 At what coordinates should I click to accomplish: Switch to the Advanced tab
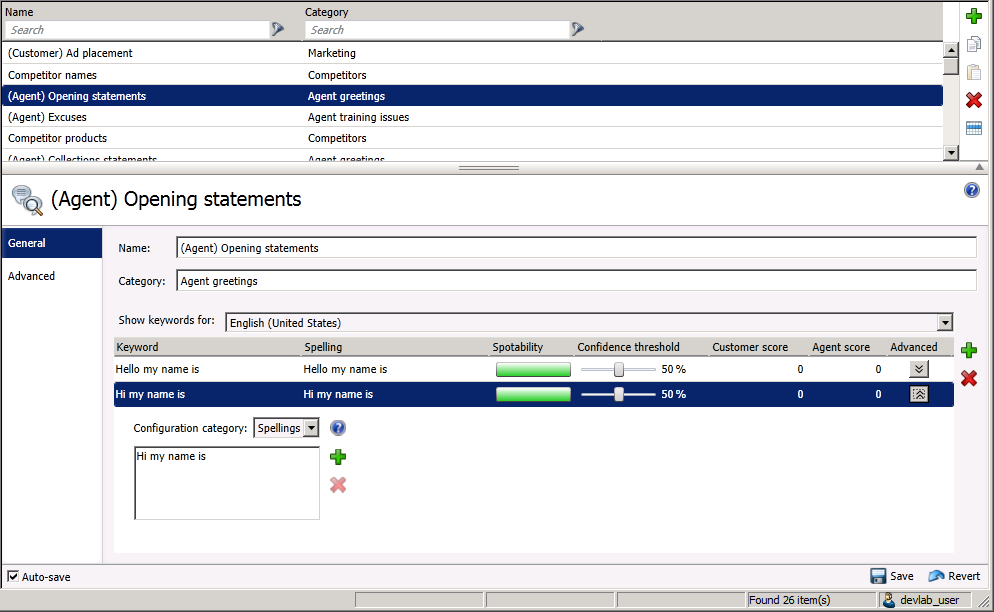click(x=32, y=276)
